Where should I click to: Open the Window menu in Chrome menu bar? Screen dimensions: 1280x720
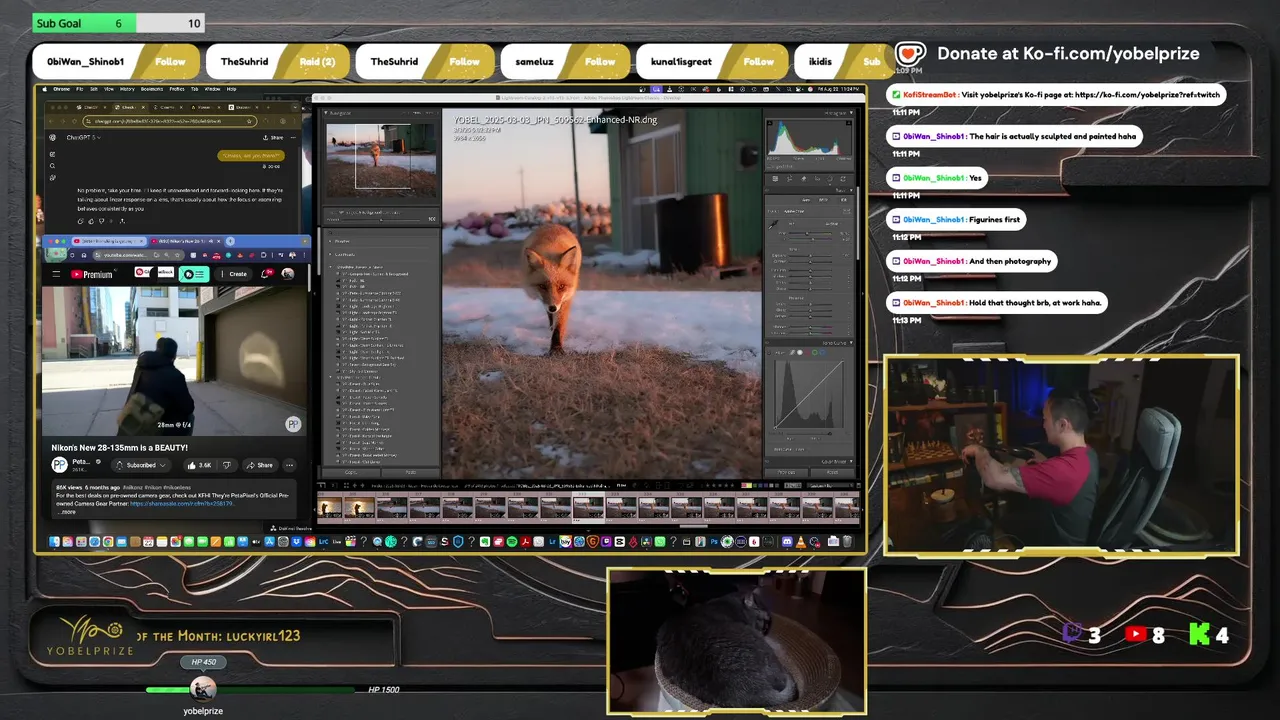212,89
